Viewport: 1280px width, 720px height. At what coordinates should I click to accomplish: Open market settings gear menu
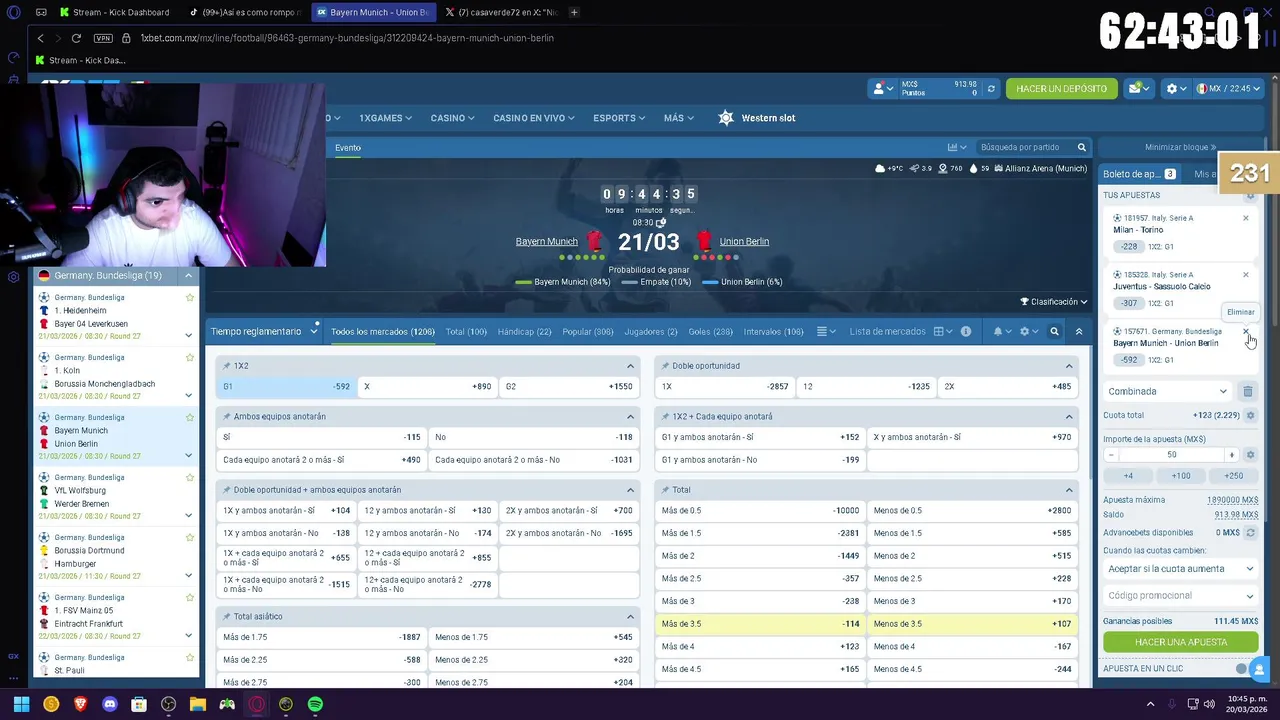pos(1027,331)
